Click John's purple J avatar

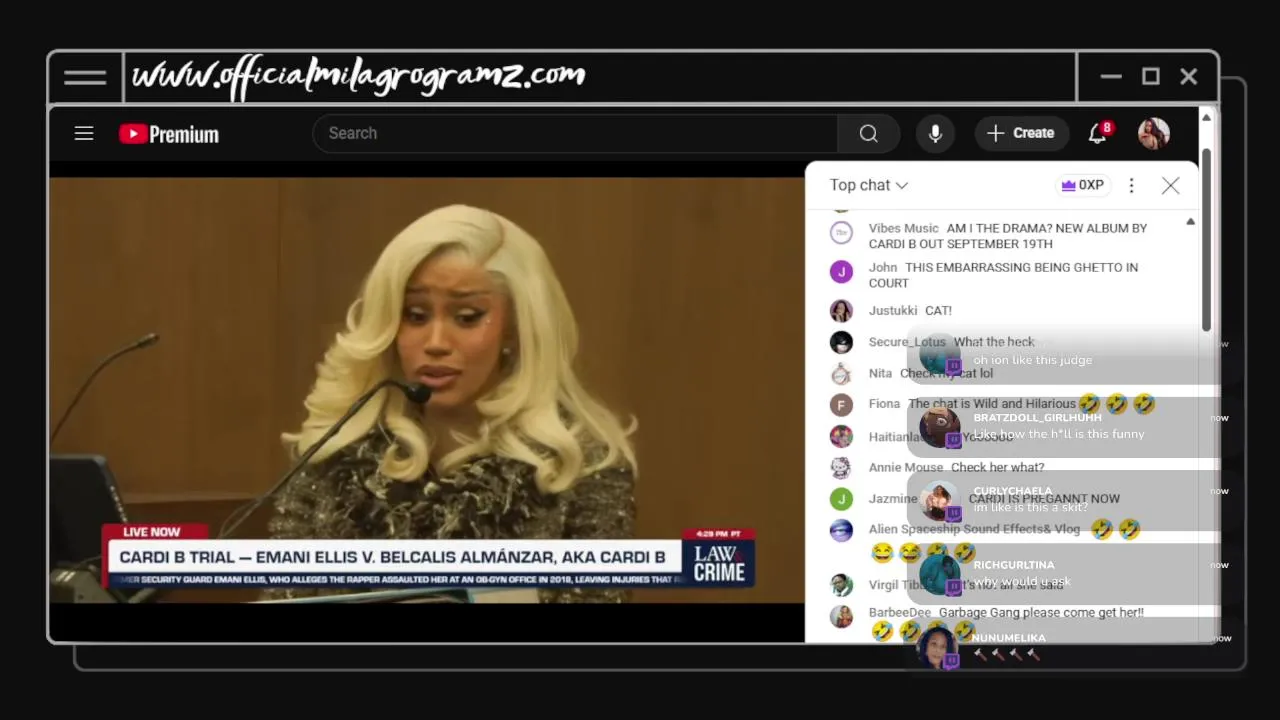(x=841, y=272)
